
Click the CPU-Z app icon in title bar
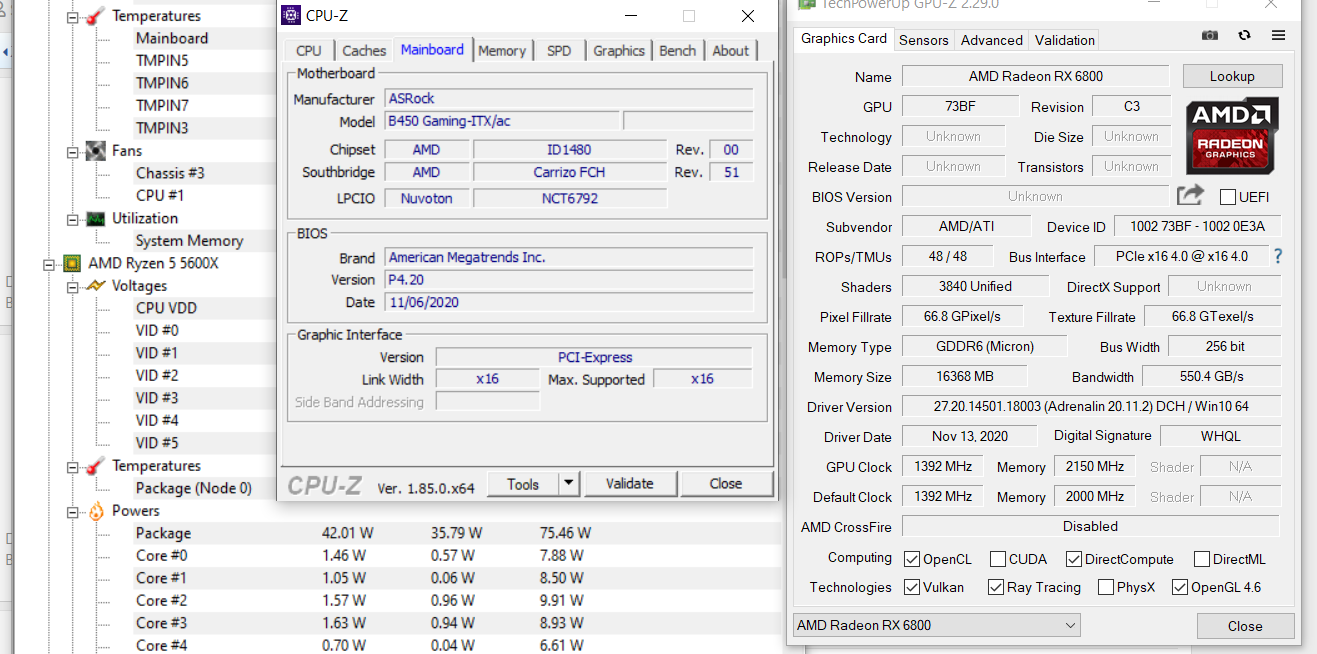[x=291, y=15]
